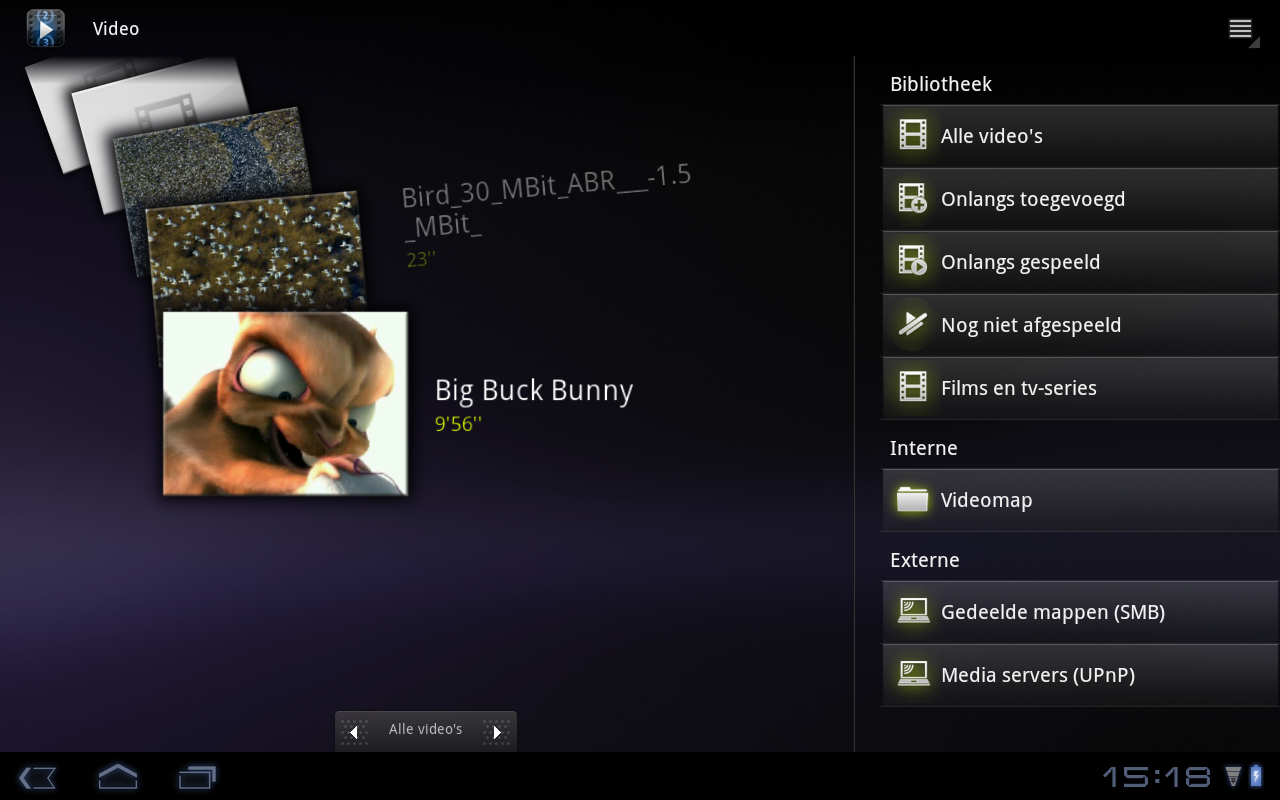Screen dimensions: 1280x800
Task: Click the 9'56'' duration label
Action: tap(458, 424)
